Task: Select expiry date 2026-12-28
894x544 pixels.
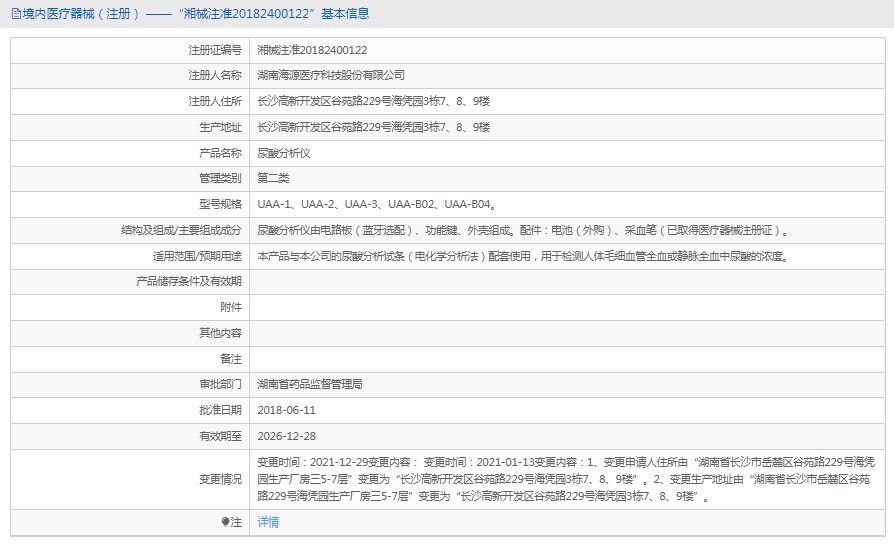Action: click(286, 436)
